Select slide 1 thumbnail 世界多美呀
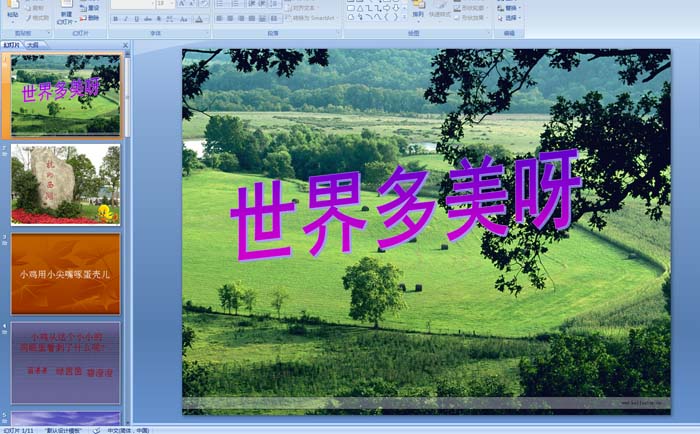The image size is (700, 434). click(x=66, y=94)
